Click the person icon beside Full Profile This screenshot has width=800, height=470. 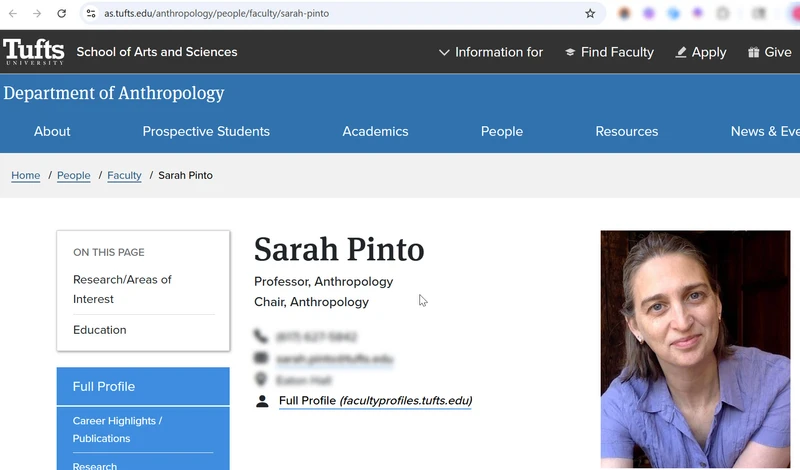pyautogui.click(x=262, y=401)
